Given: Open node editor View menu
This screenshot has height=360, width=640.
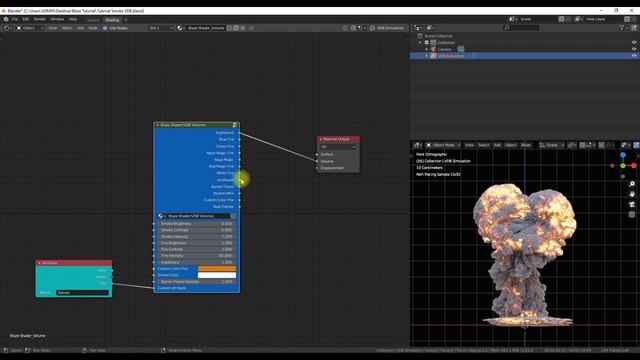Looking at the screenshot, I should [53, 28].
